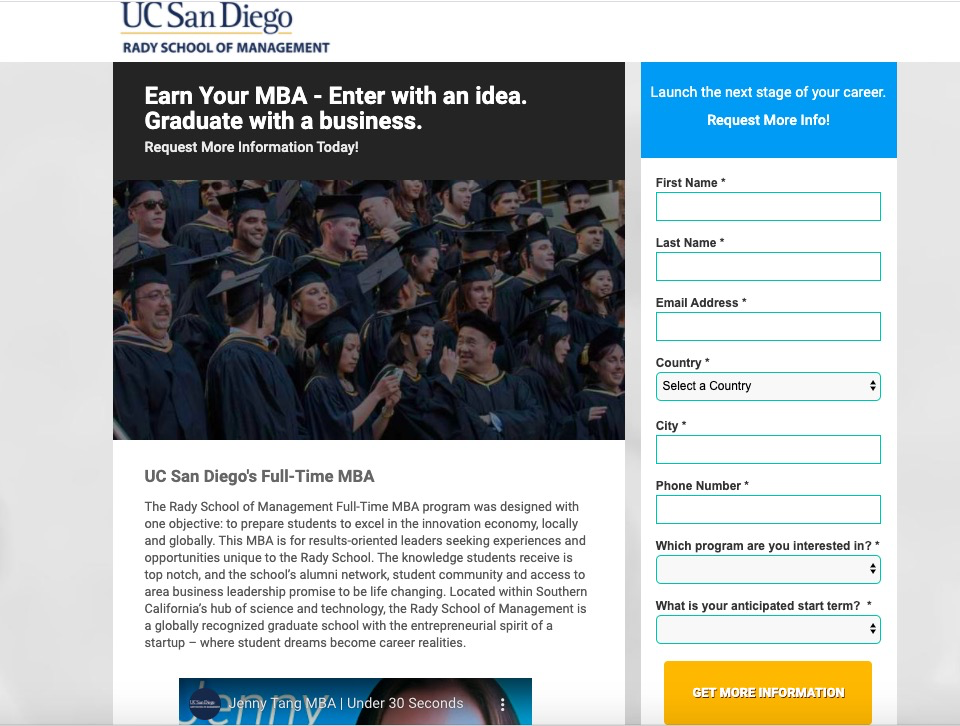Click into the City field
Screen dimensions: 960x726
[x=768, y=450]
